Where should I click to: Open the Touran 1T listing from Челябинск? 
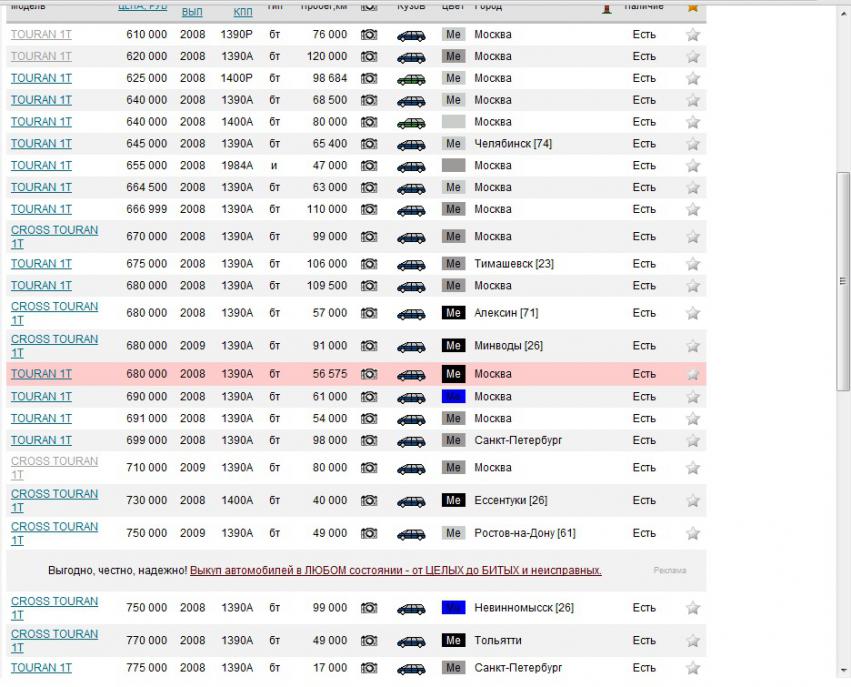pos(41,144)
